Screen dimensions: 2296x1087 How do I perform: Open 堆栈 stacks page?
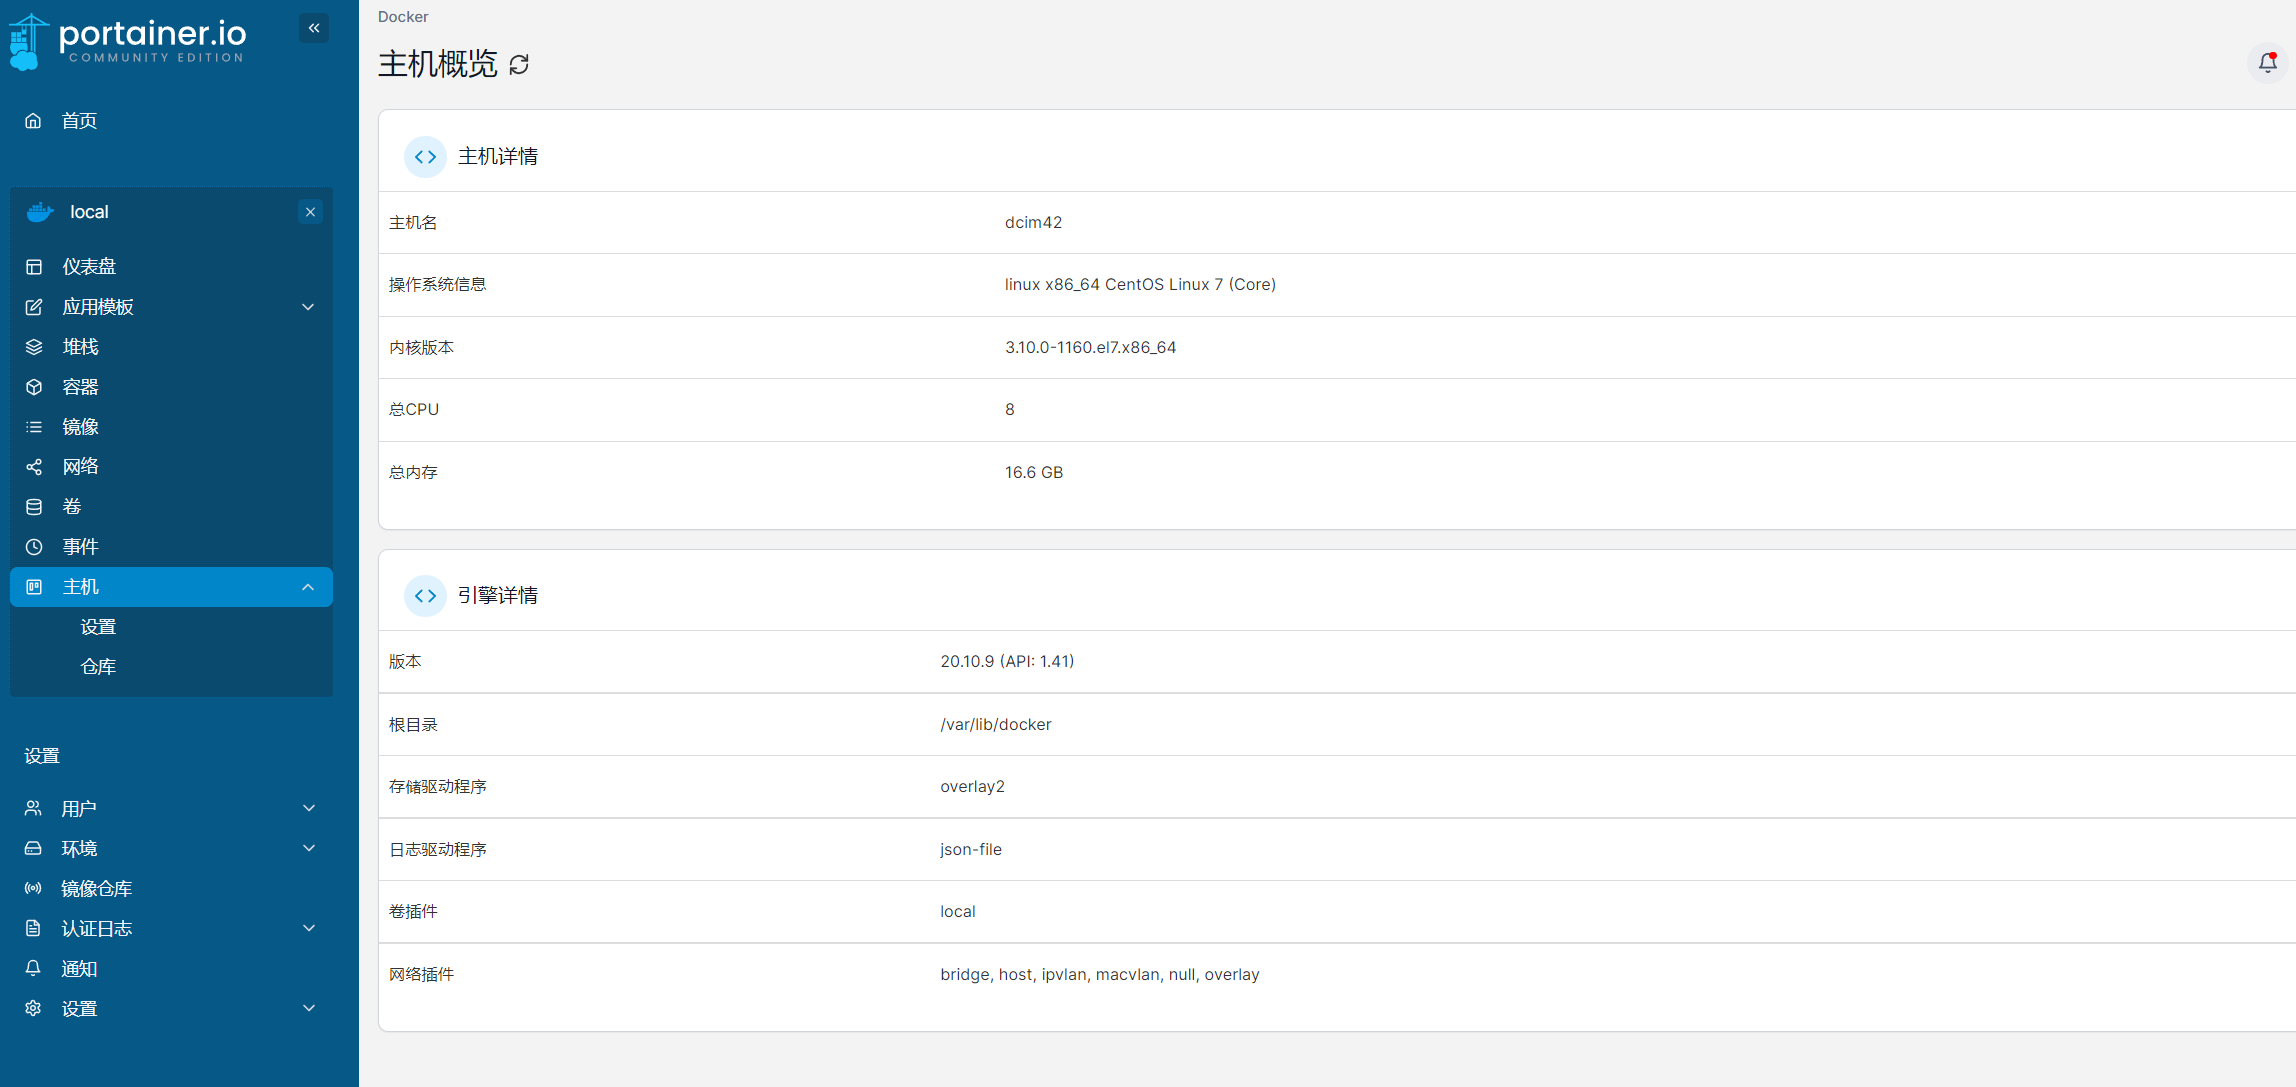click(80, 347)
